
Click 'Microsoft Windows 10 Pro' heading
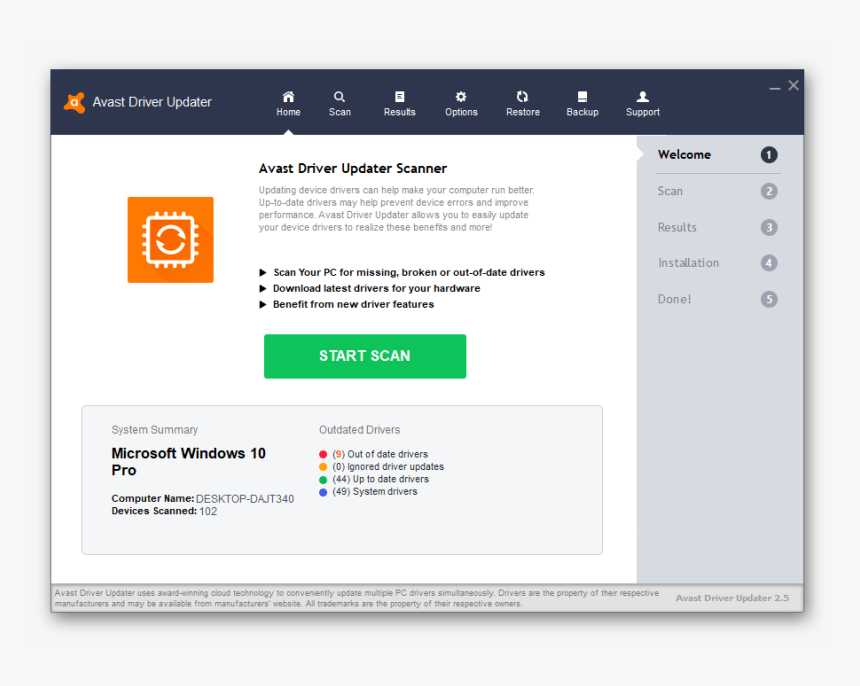click(x=188, y=462)
